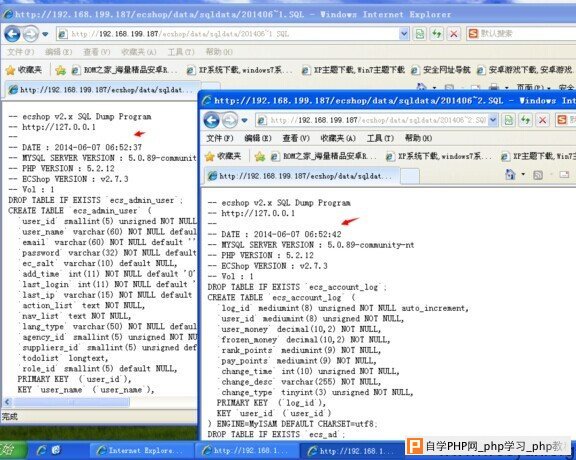Screen dimensions: 576x460
Task: Click 'ecs_account_log' CREATE TABLE line
Action: coord(281,298)
